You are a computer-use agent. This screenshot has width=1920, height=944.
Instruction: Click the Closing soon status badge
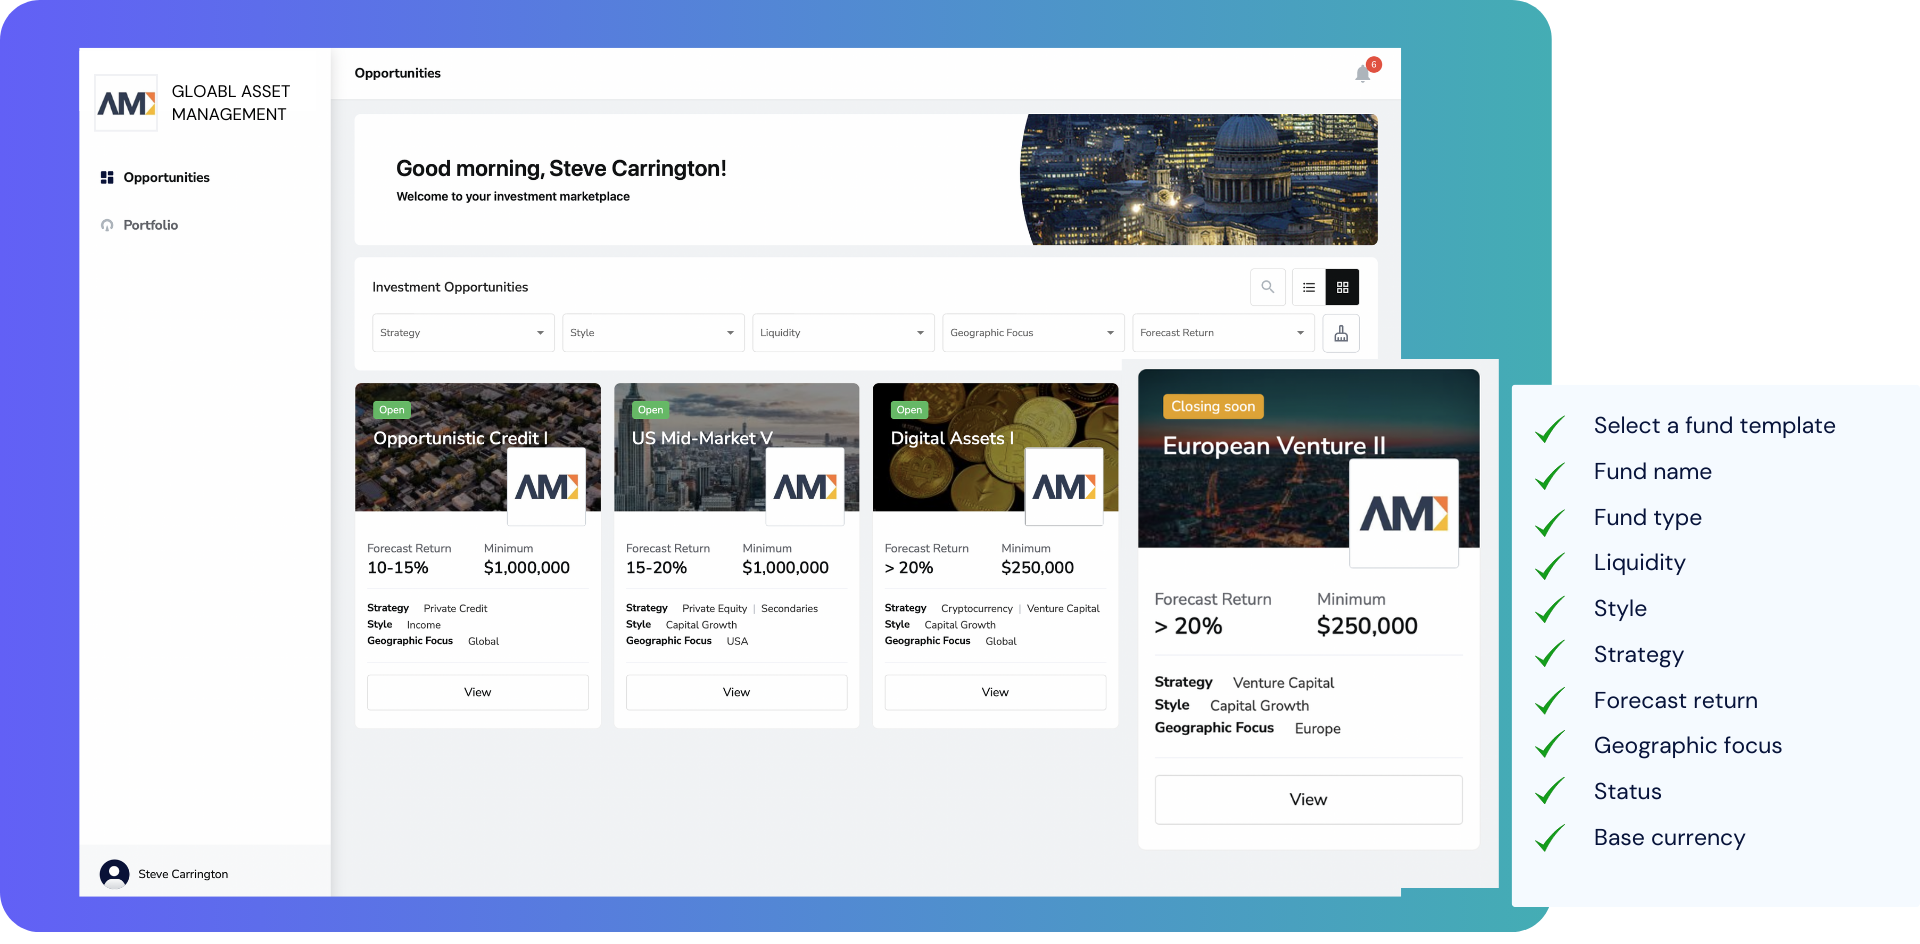(1213, 406)
